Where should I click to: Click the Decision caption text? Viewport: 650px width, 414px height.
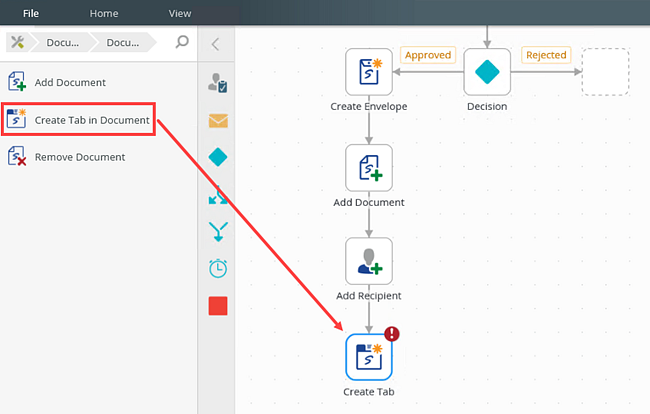[487, 107]
